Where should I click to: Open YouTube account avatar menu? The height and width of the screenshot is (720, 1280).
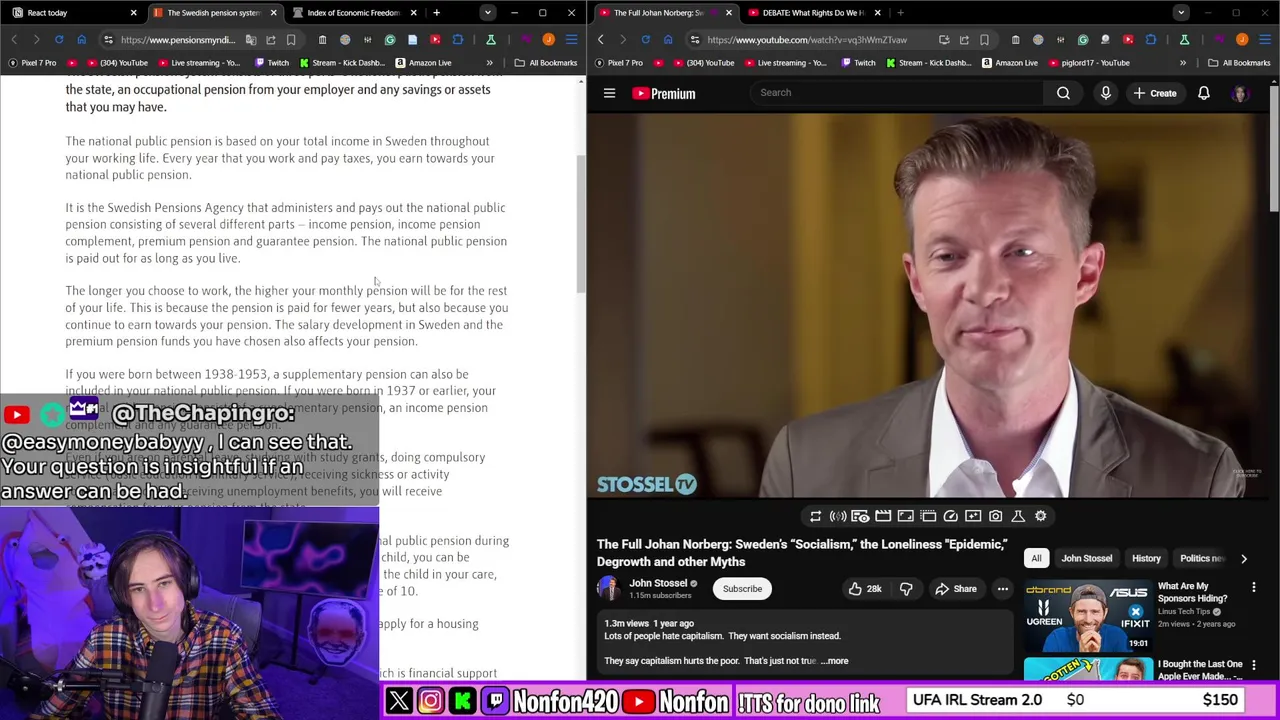[x=1240, y=93]
